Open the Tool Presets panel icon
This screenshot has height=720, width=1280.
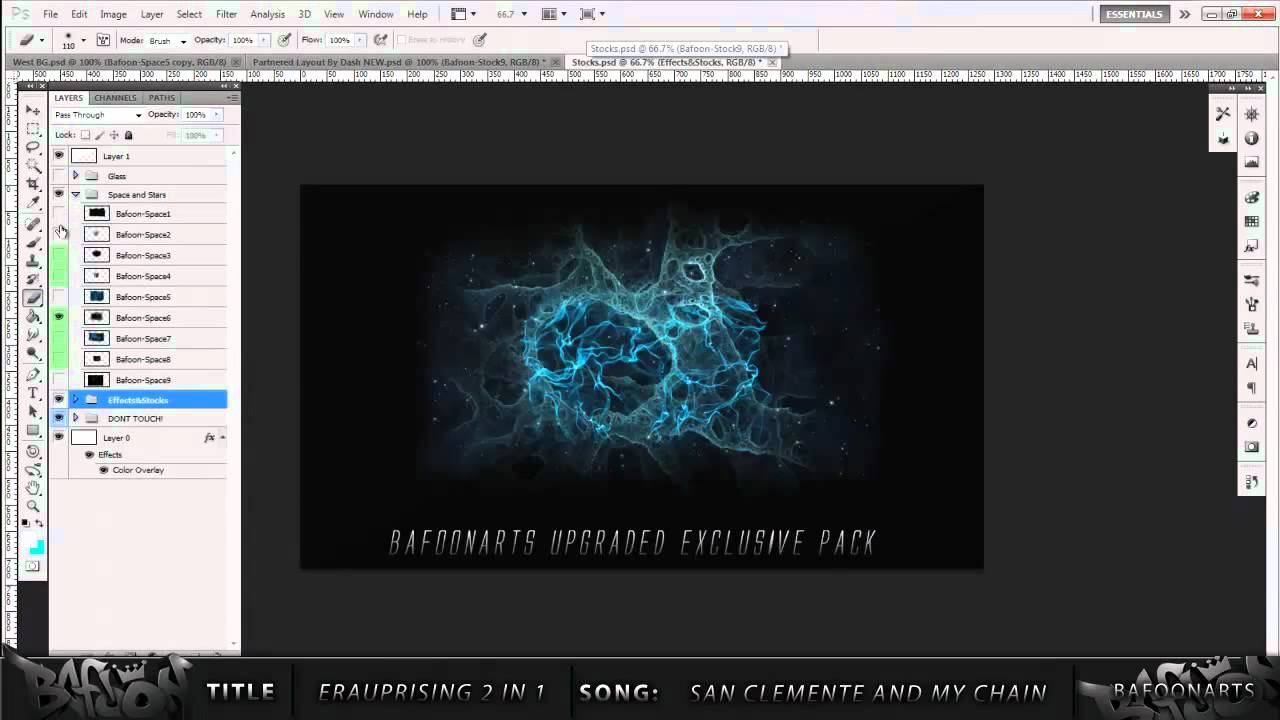(x=1222, y=114)
